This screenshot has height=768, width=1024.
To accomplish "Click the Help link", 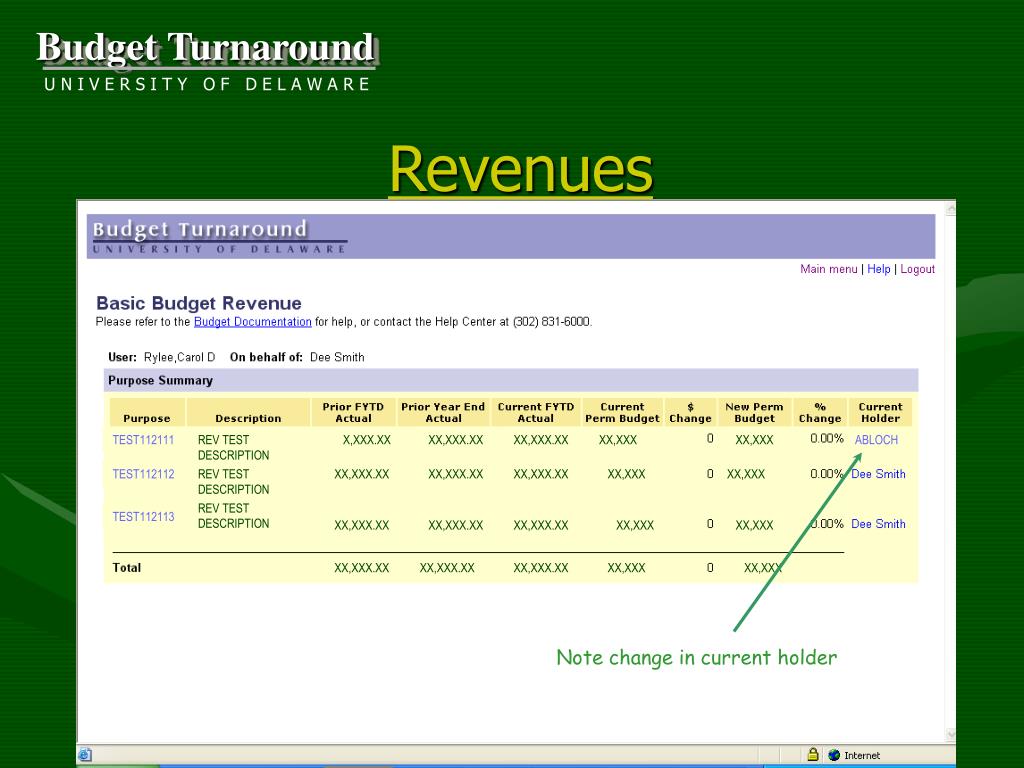I will tap(878, 269).
